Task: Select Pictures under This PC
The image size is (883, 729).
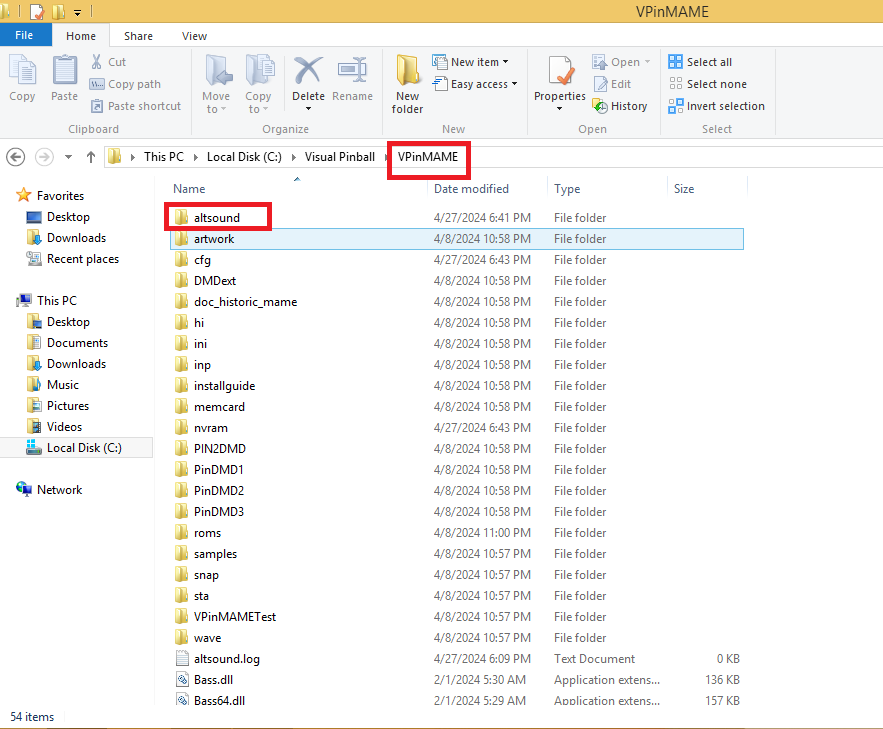Action: click(x=68, y=405)
